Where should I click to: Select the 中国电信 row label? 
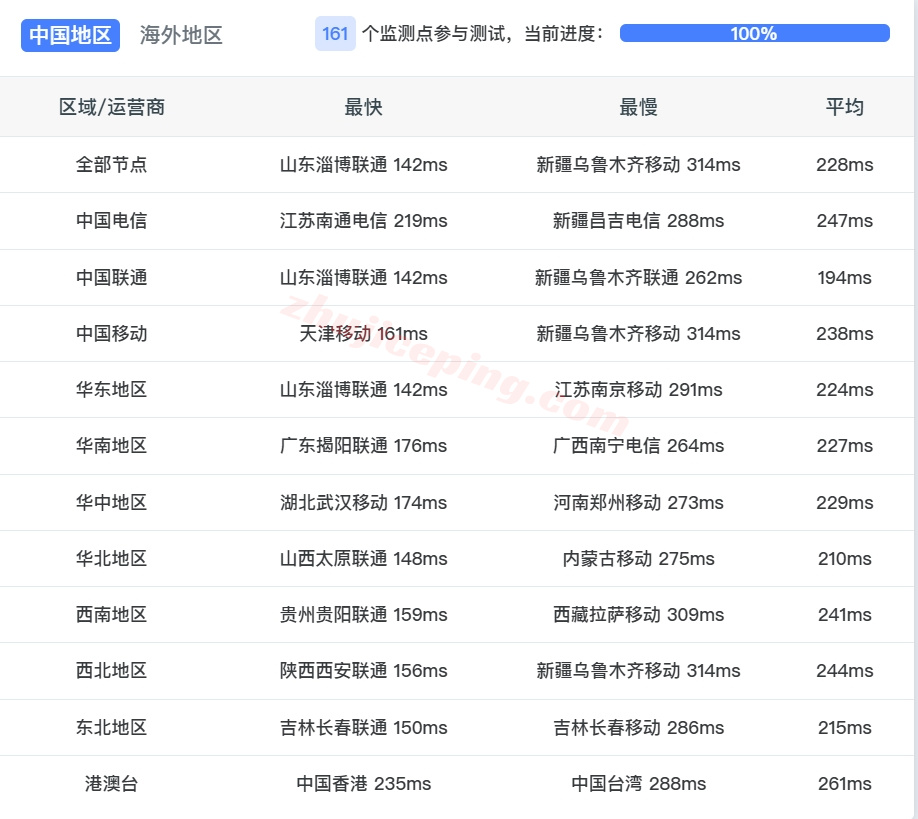pyautogui.click(x=111, y=221)
